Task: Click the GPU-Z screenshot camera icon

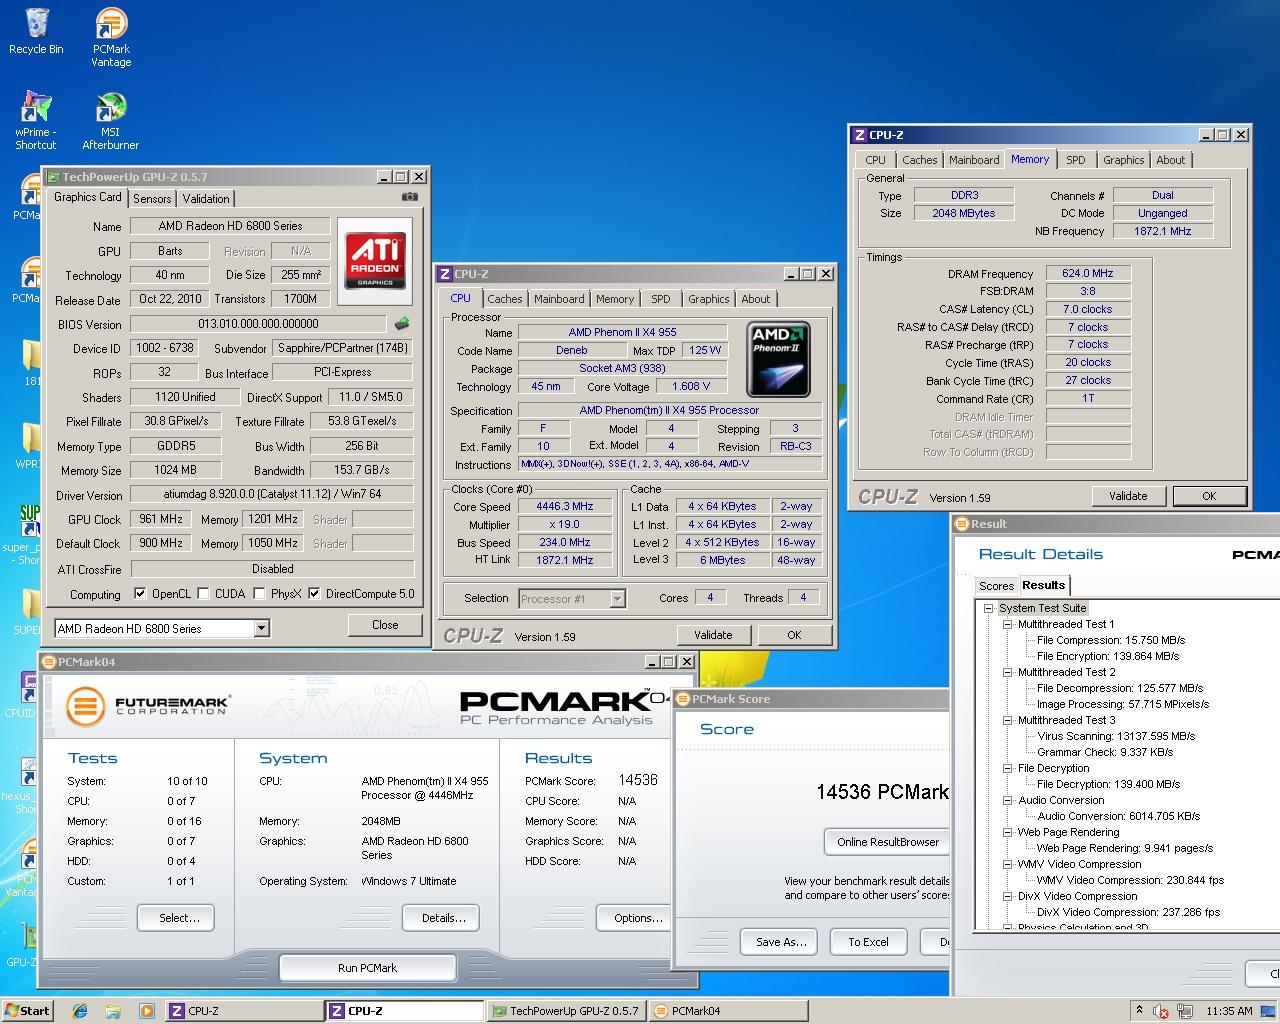Action: [409, 197]
